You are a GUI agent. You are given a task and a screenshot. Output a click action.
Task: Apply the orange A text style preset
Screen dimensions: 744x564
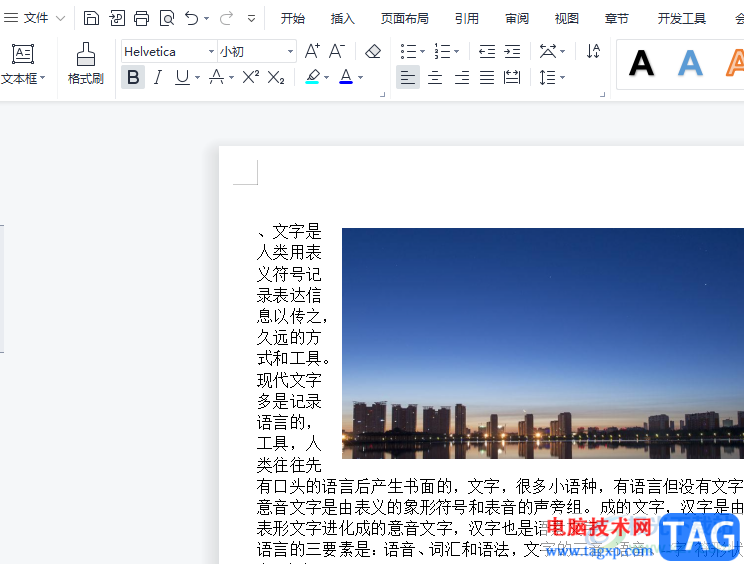(735, 63)
